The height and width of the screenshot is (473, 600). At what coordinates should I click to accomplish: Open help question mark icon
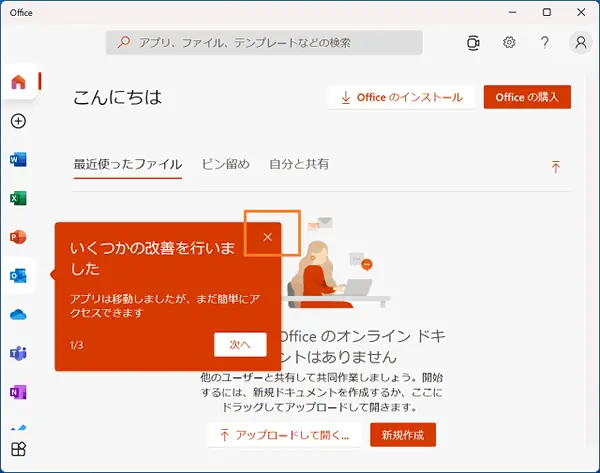(545, 42)
